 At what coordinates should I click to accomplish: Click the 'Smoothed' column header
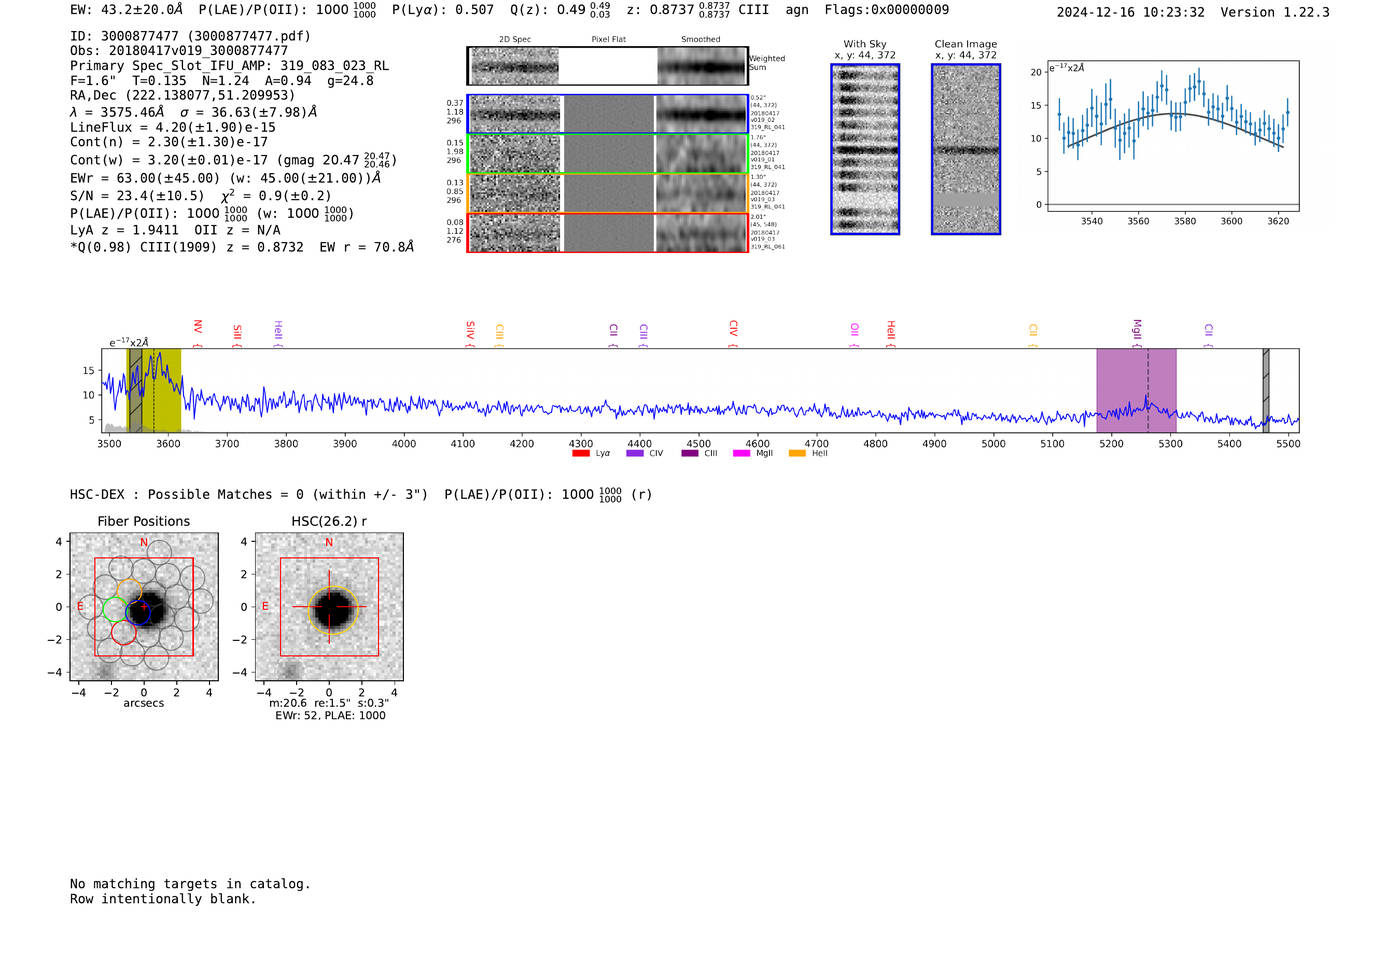pyautogui.click(x=700, y=40)
